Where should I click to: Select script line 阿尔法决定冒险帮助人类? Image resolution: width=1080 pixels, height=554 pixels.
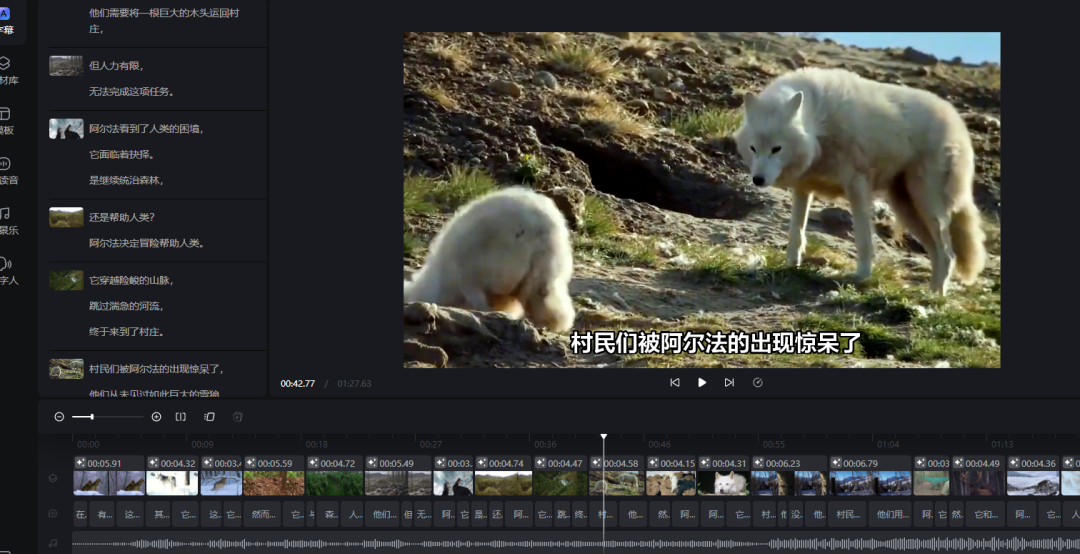pyautogui.click(x=146, y=243)
